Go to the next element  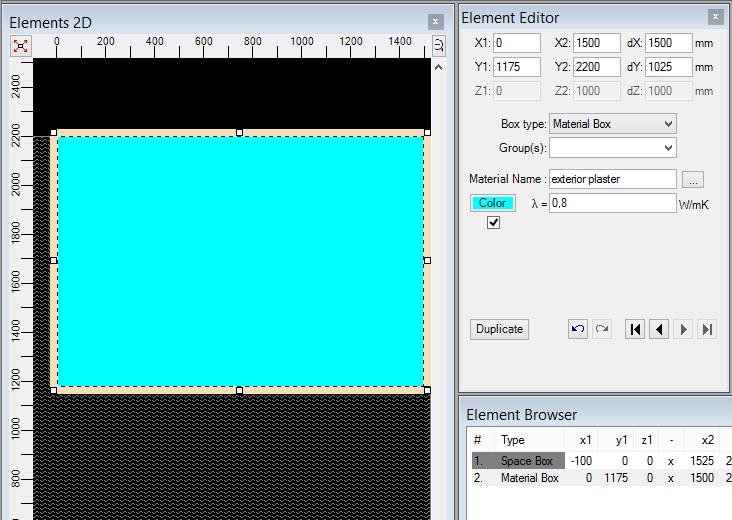point(683,329)
